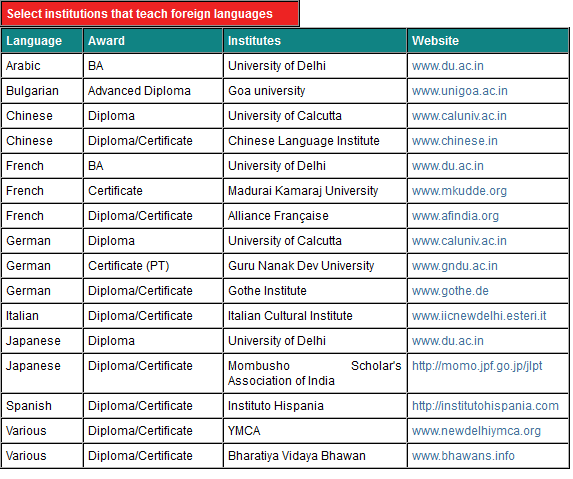Visit the www.newdelhiymca.org link

coord(476,431)
